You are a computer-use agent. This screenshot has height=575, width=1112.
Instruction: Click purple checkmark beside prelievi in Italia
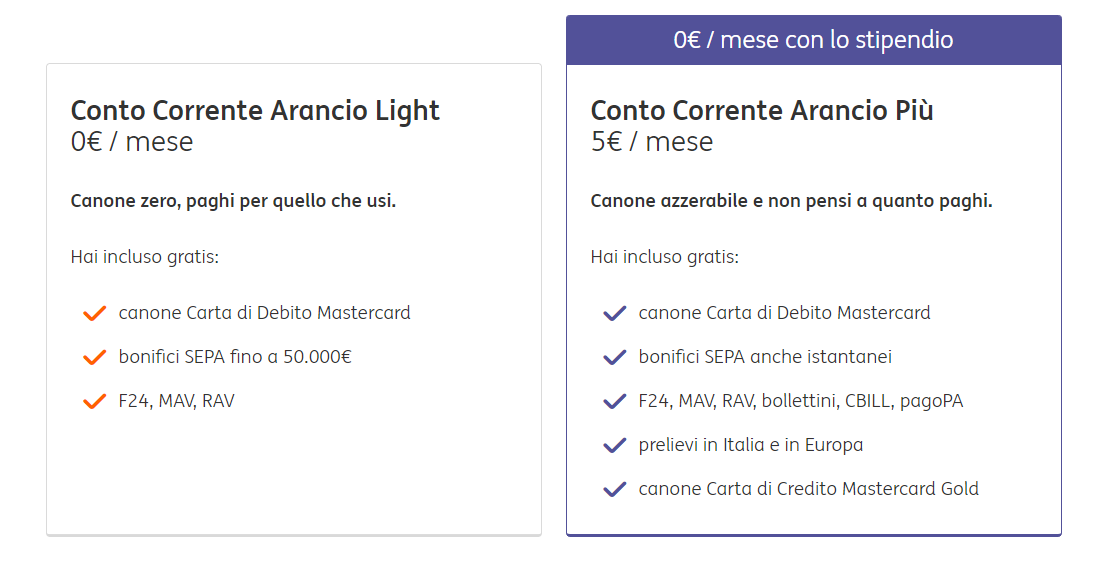[x=615, y=446]
